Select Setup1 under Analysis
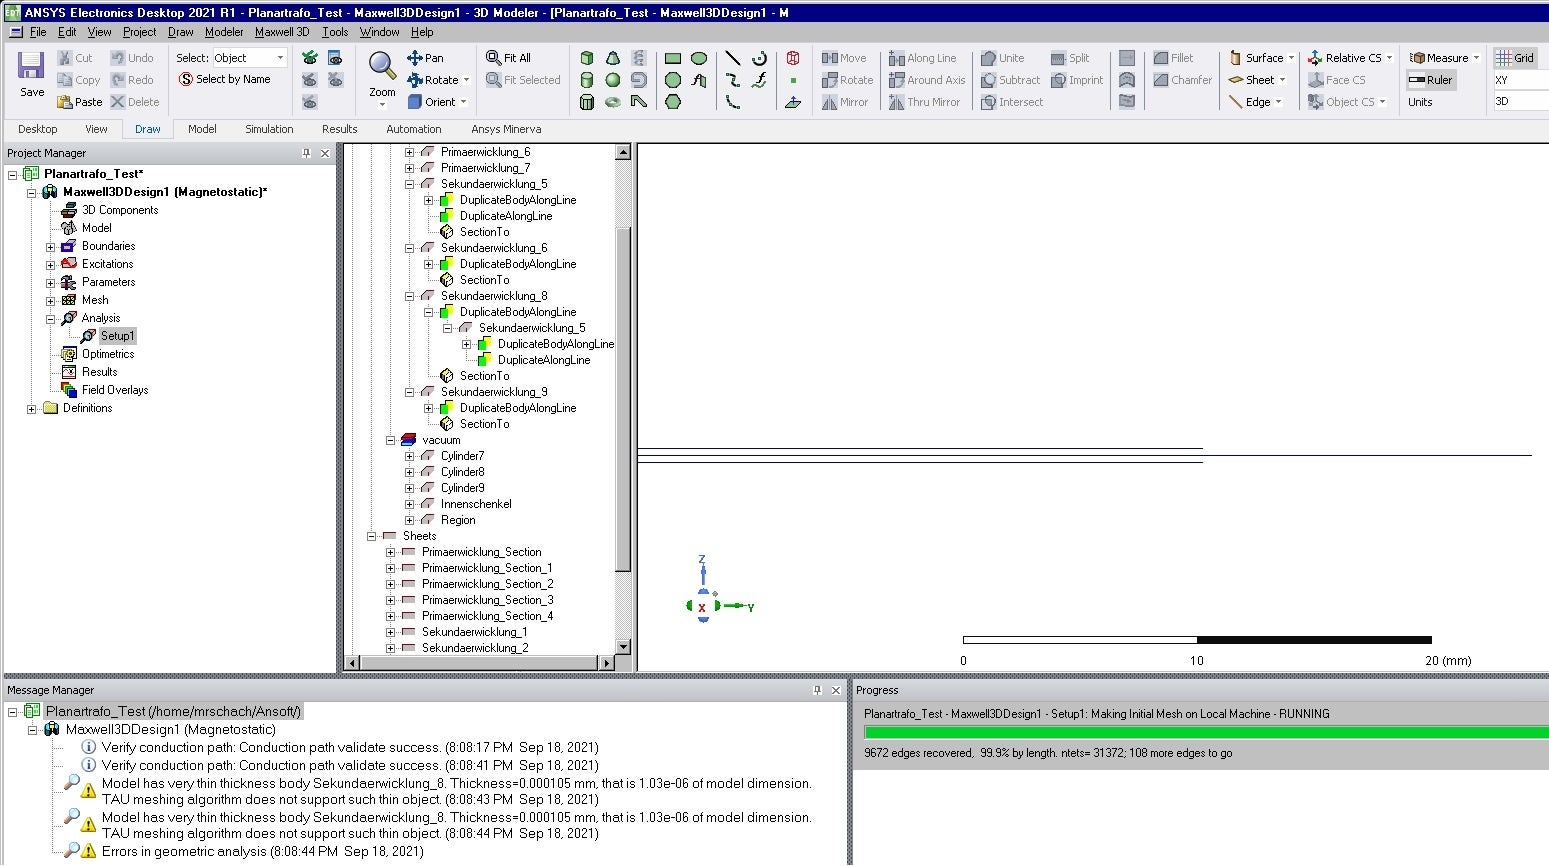The image size is (1549, 866). click(117, 336)
